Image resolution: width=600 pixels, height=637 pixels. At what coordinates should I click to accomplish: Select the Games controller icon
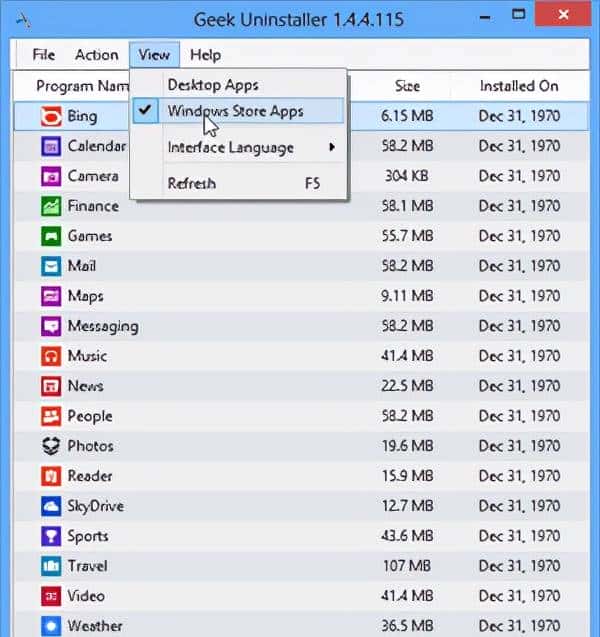51,236
